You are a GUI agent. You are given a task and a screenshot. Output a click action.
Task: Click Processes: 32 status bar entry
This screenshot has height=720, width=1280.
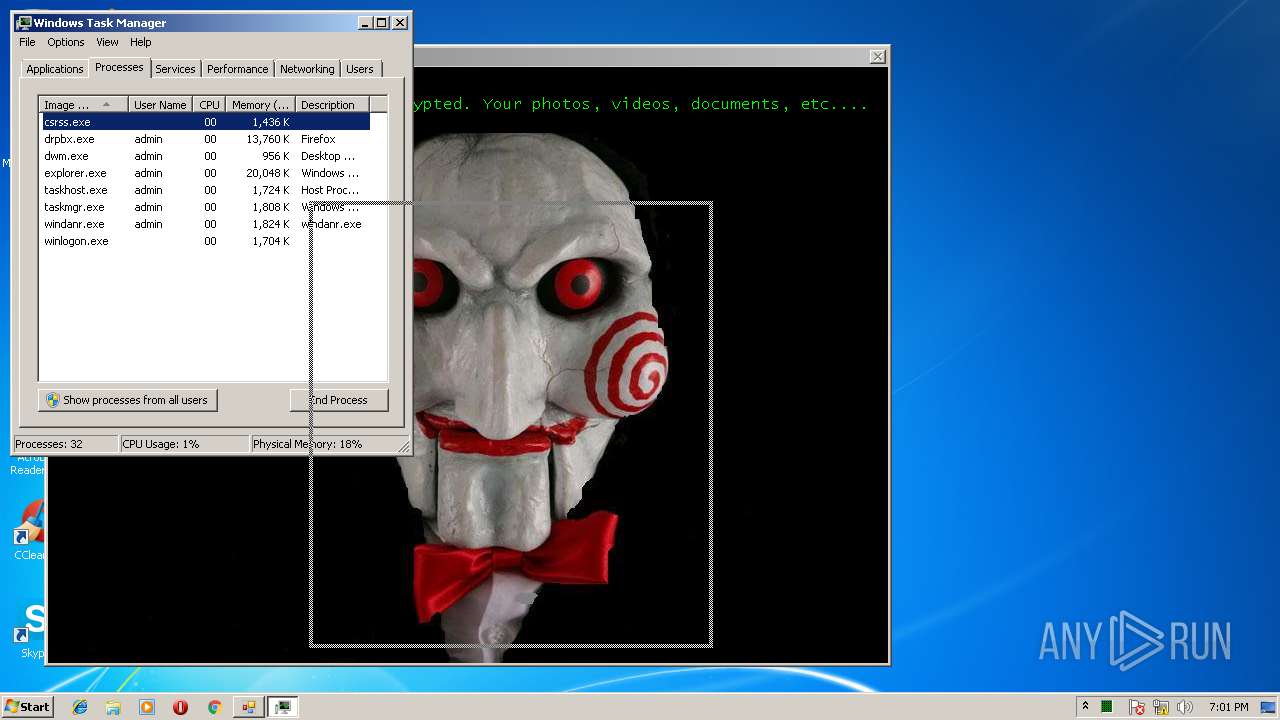coord(65,444)
